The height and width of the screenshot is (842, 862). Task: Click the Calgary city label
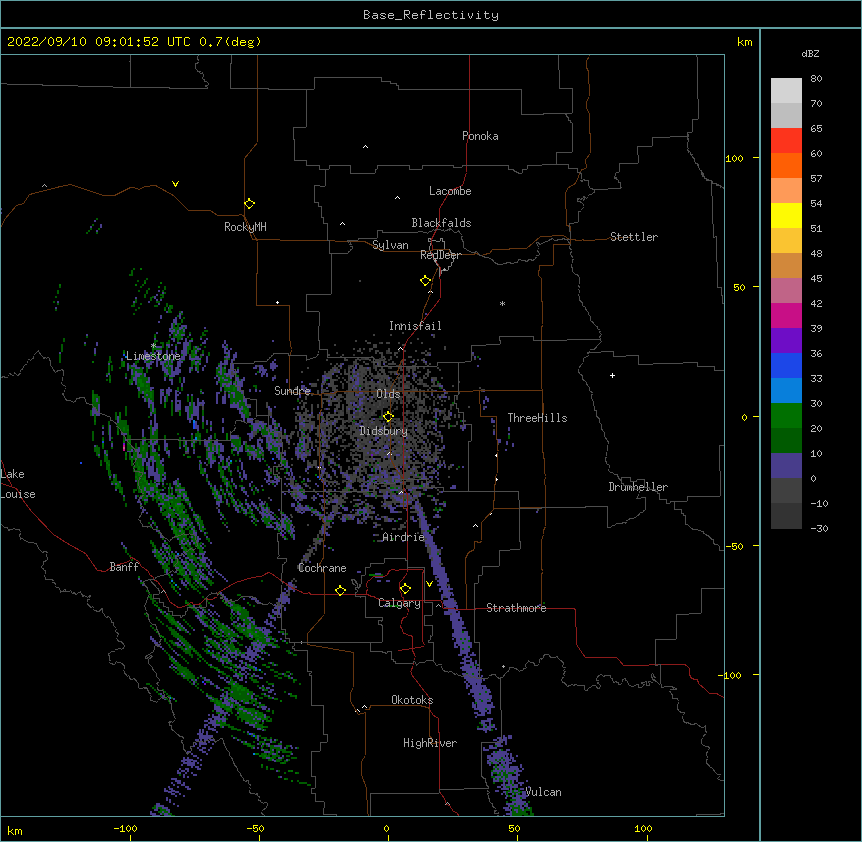pyautogui.click(x=399, y=603)
